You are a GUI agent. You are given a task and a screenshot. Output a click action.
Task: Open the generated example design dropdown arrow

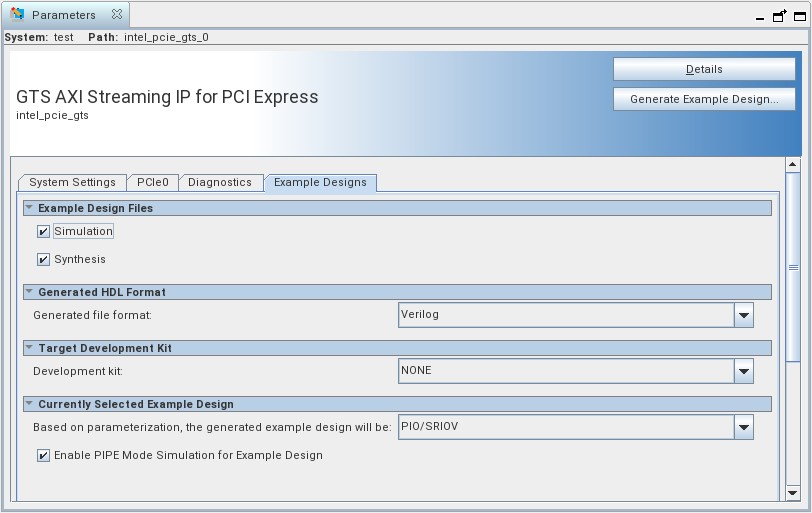[x=744, y=427]
